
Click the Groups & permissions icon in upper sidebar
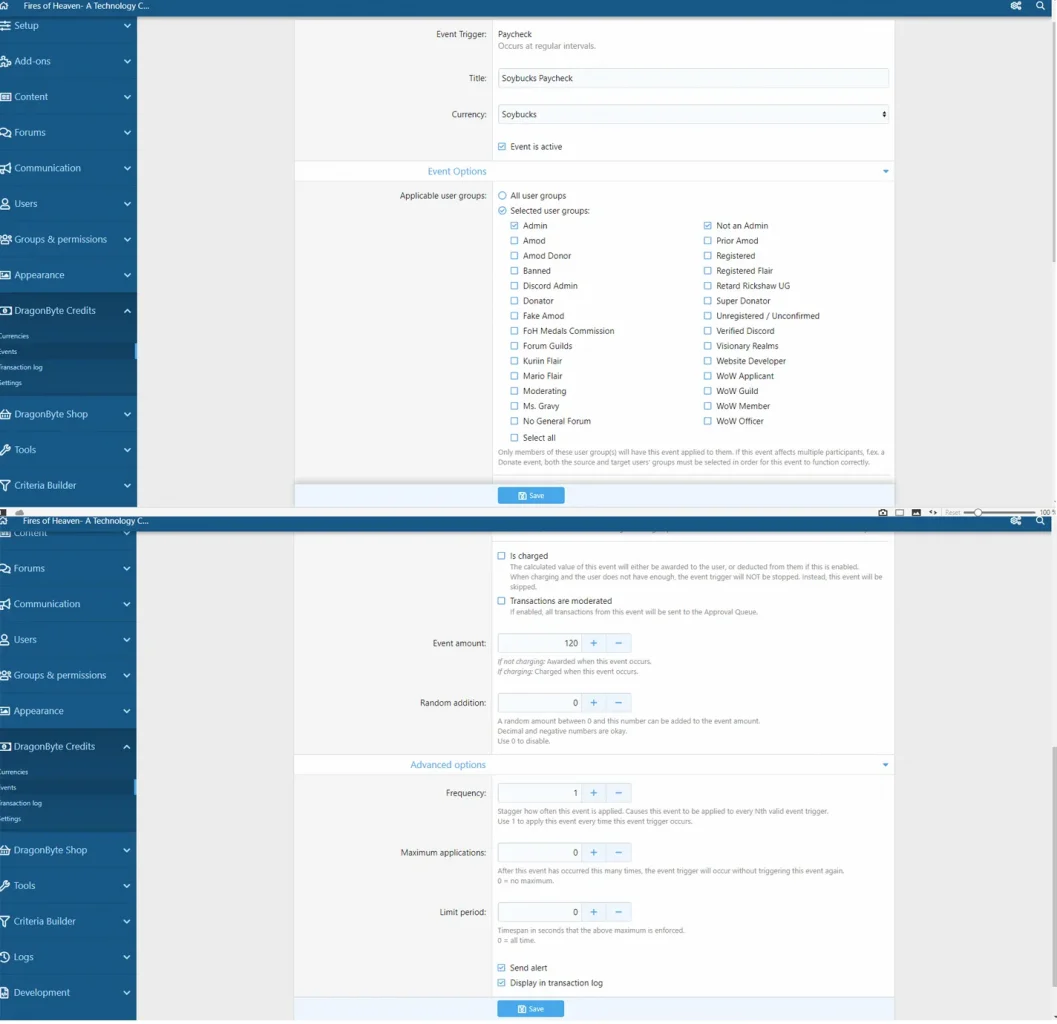[5, 239]
